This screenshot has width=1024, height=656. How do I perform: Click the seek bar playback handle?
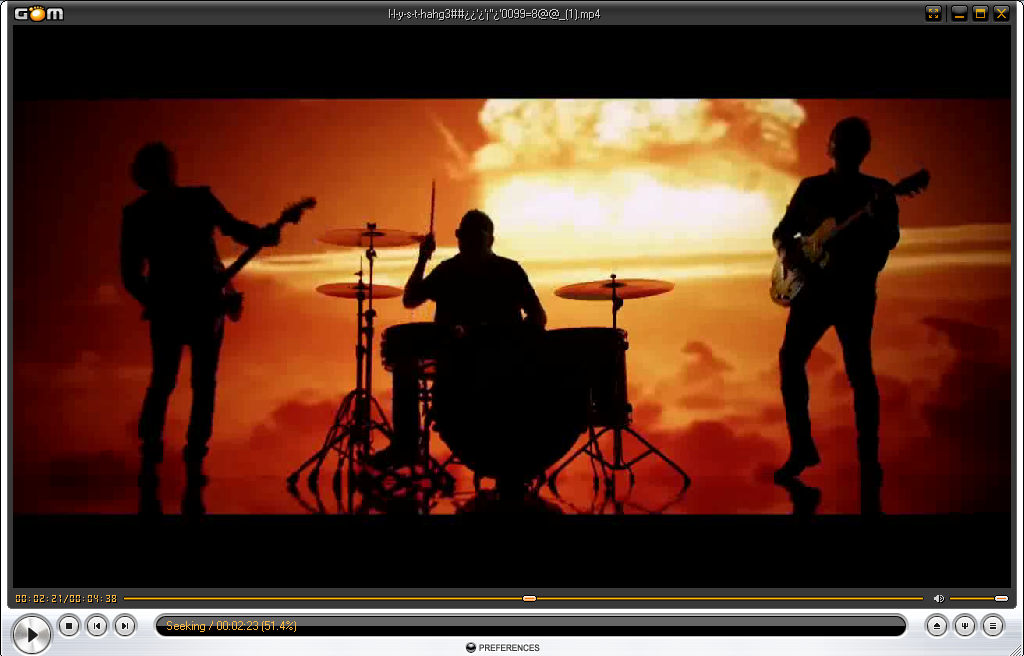coord(530,599)
